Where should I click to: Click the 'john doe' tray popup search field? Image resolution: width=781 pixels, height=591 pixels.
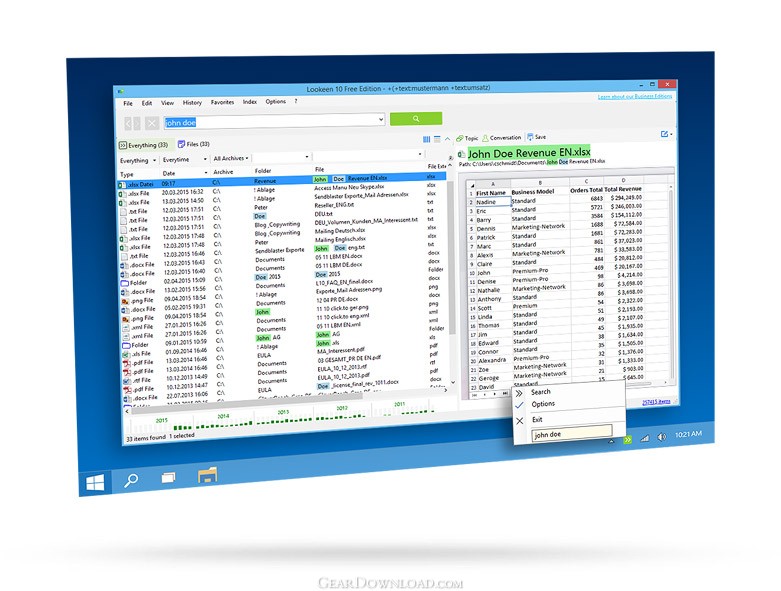pos(571,433)
